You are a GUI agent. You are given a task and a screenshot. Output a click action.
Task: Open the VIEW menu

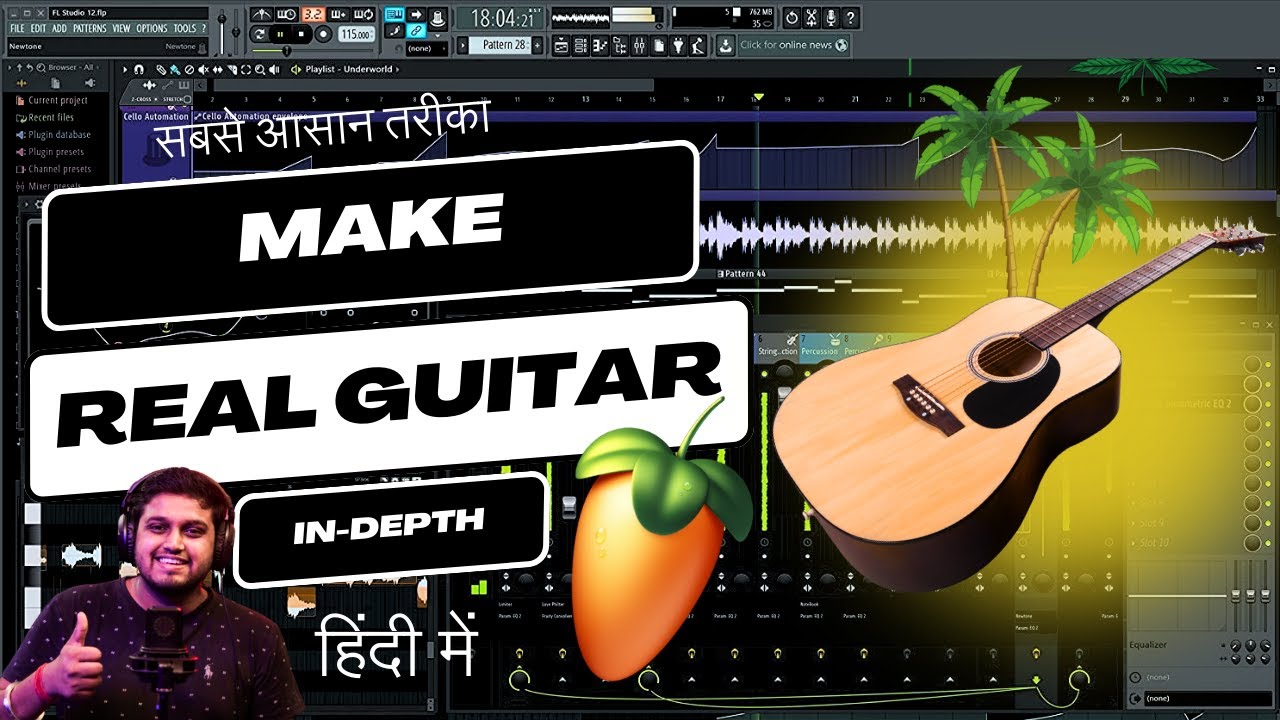tap(121, 29)
